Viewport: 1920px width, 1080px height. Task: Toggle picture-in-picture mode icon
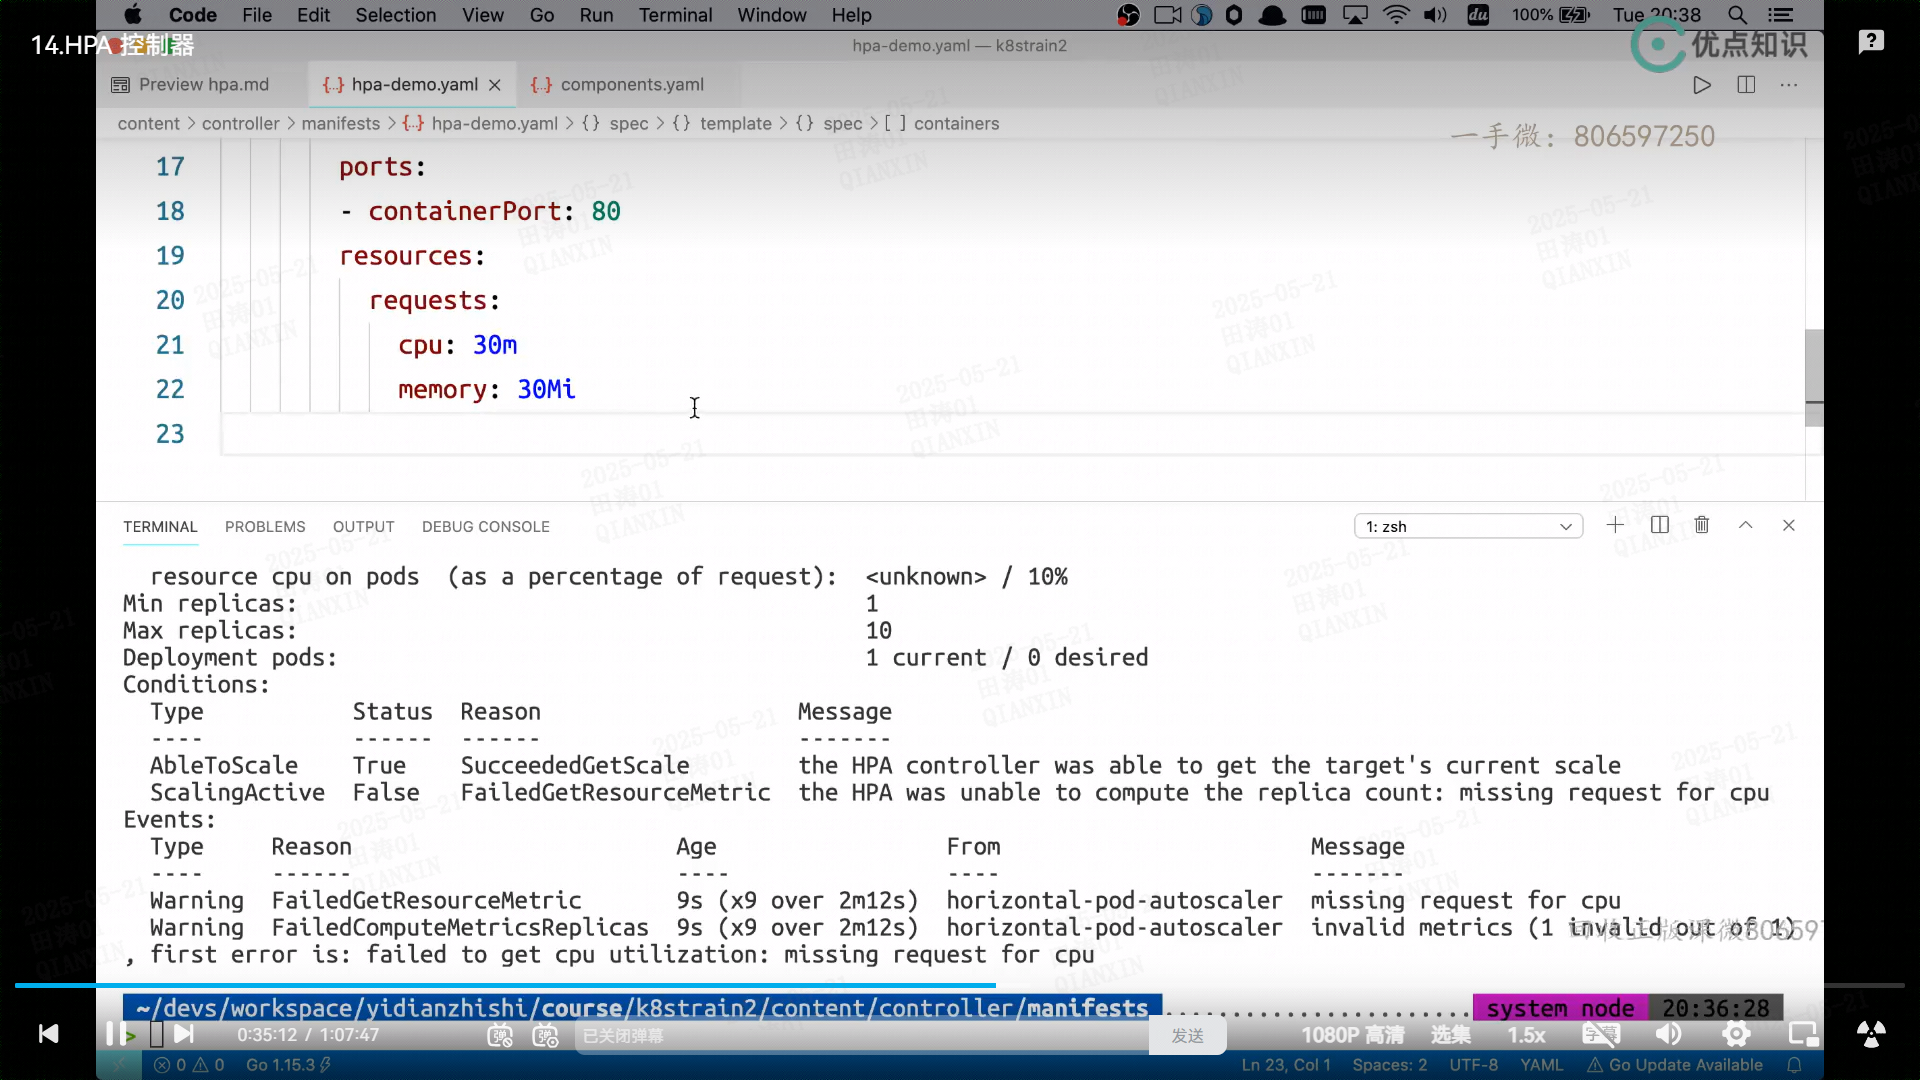(x=1803, y=1035)
